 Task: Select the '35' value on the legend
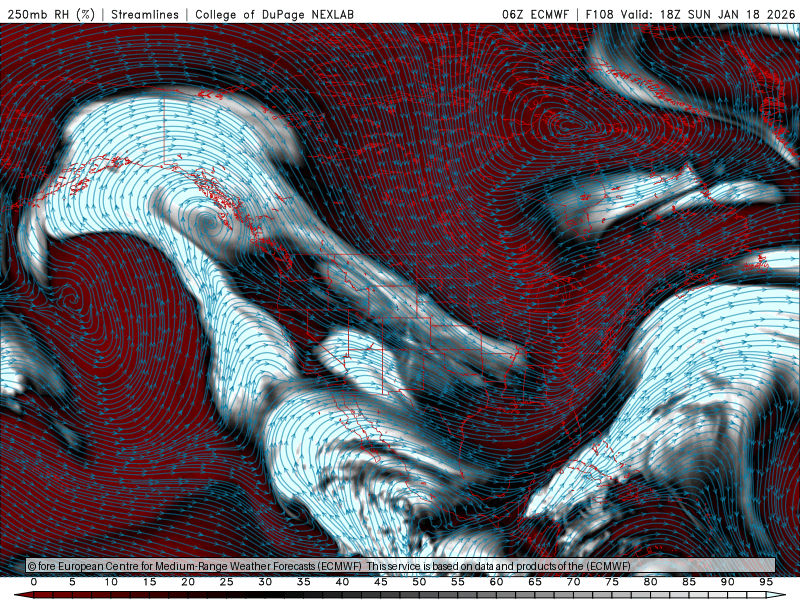click(x=304, y=582)
